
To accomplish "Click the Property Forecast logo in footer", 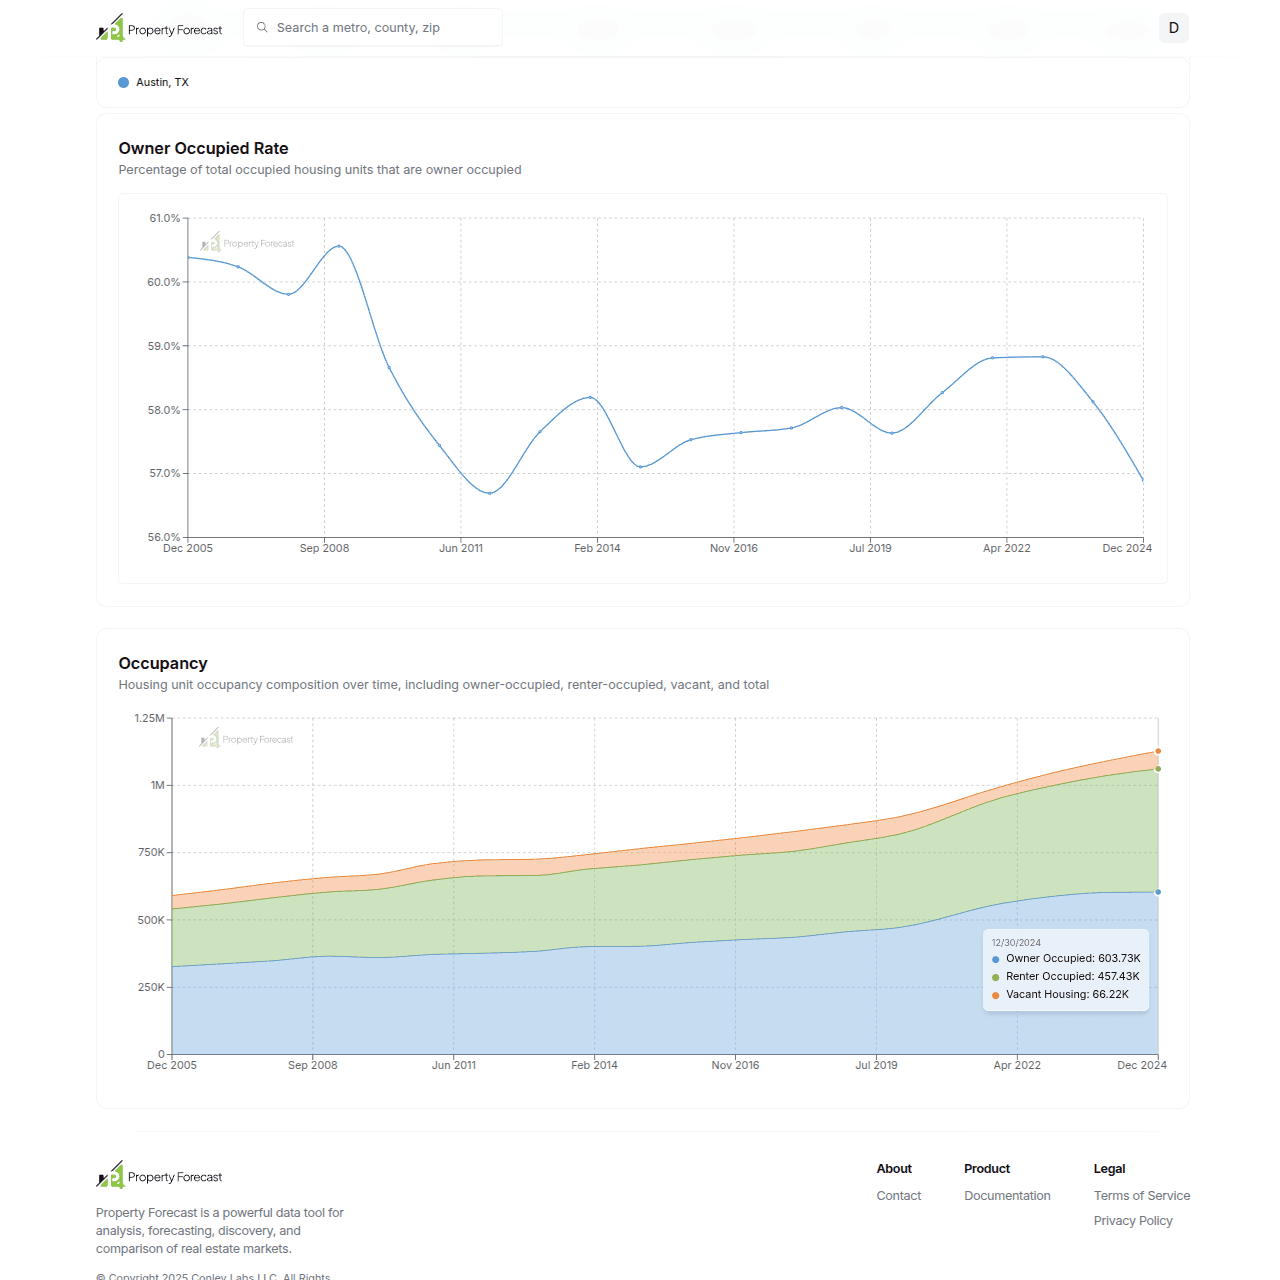I will point(159,1176).
